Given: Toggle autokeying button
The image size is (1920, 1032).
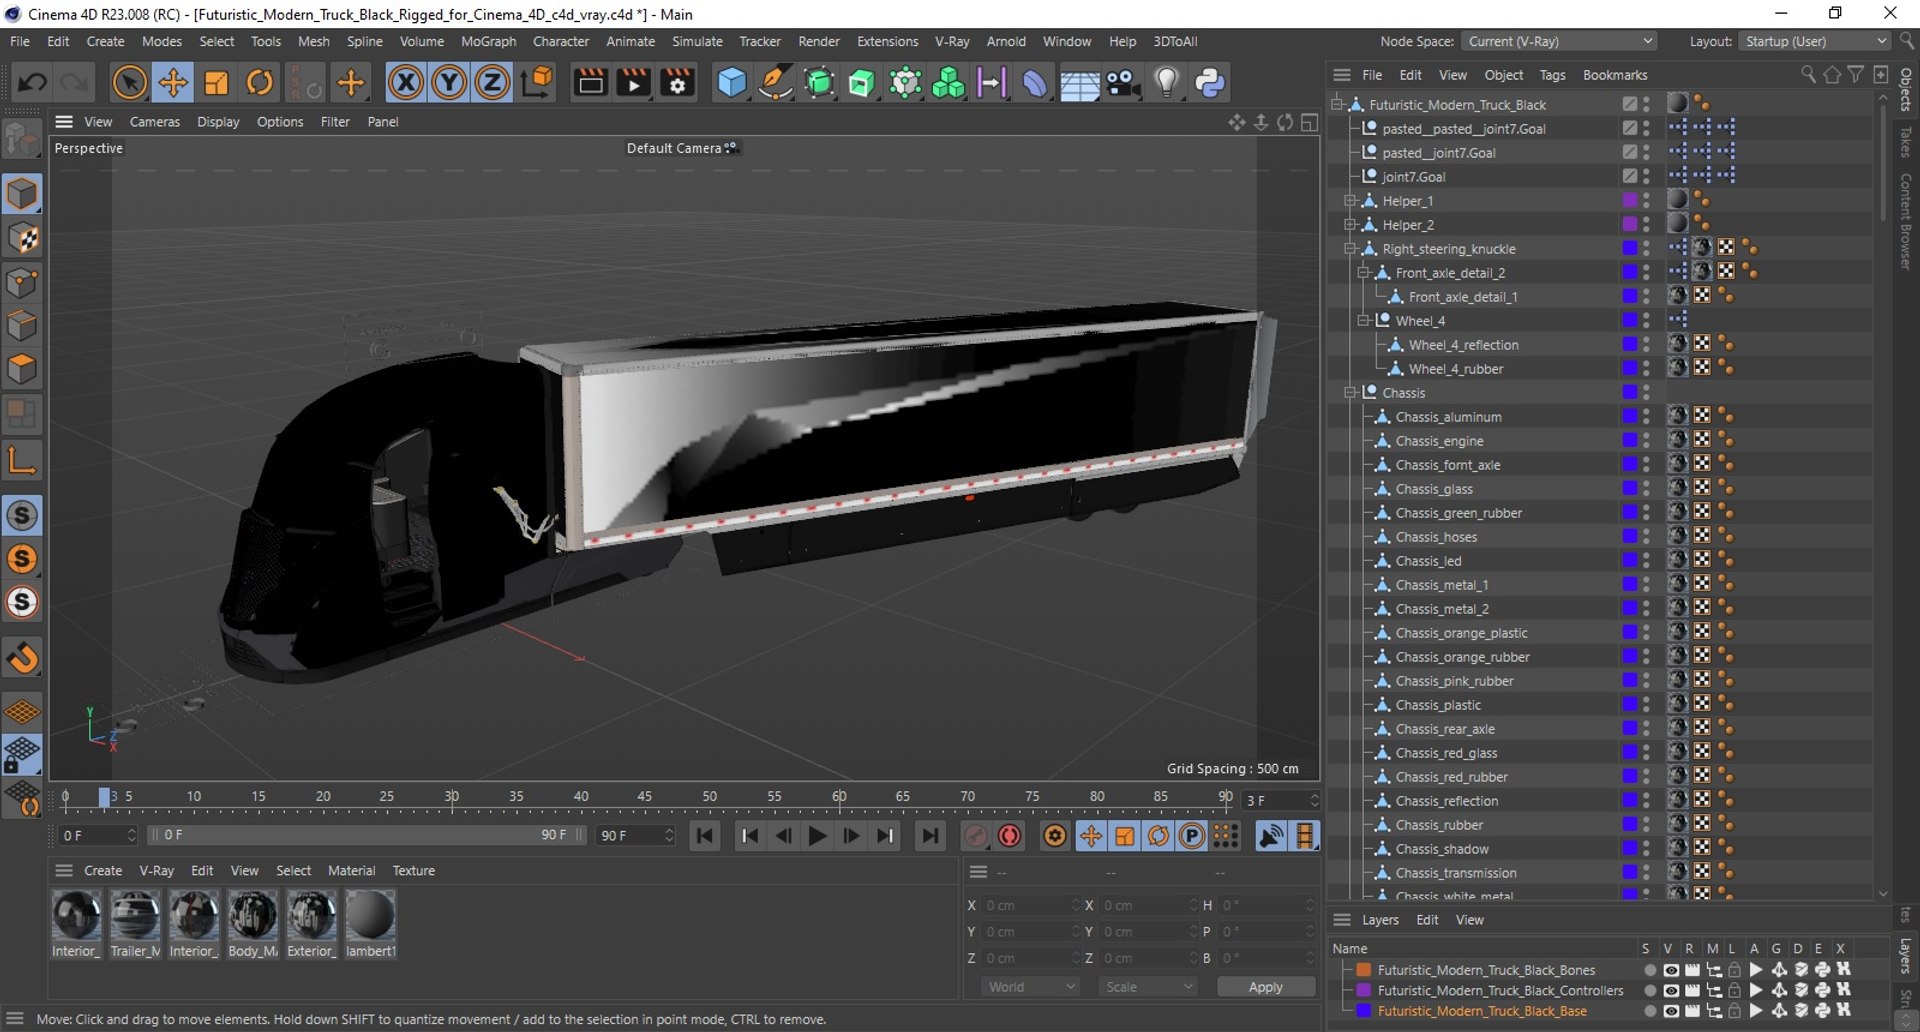Looking at the screenshot, I should [x=1010, y=836].
